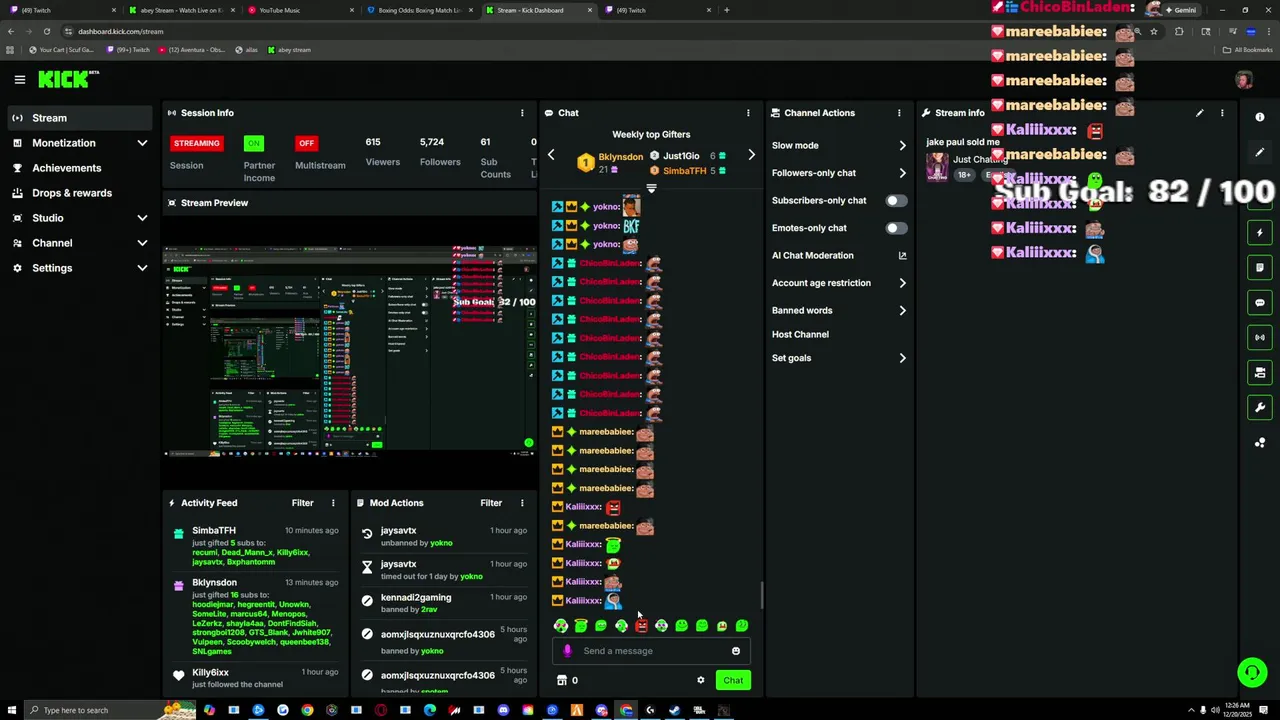Click the stream preview thumbnail
The width and height of the screenshot is (1280, 720).
(x=350, y=350)
